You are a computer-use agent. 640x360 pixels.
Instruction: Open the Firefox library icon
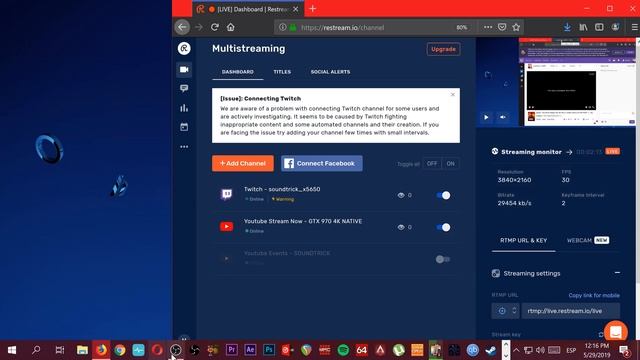tap(583, 27)
